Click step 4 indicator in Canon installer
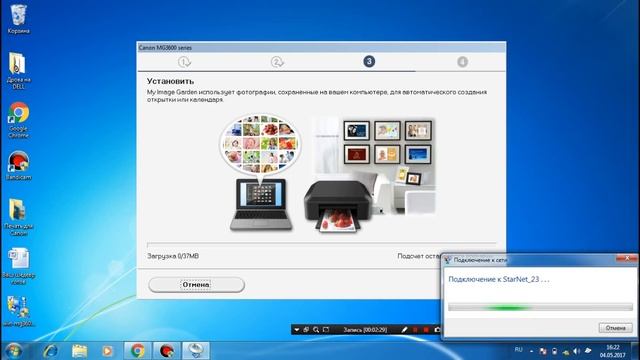The image size is (640, 360). [462, 62]
